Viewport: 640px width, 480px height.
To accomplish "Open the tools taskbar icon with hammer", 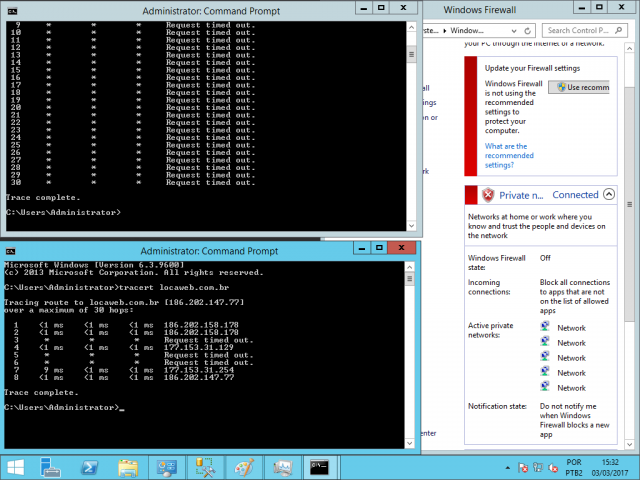I will [x=205, y=468].
